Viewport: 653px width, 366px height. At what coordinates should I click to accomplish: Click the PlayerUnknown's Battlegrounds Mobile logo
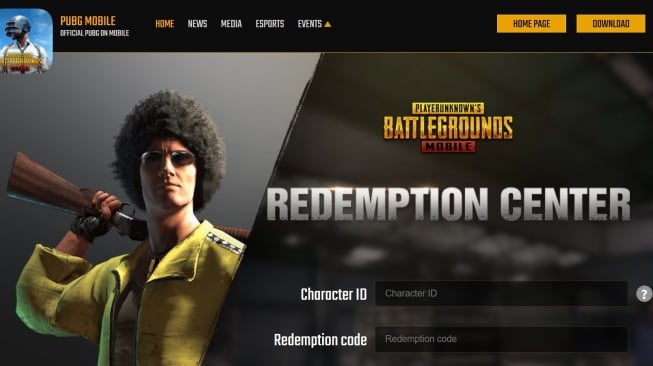[448, 127]
